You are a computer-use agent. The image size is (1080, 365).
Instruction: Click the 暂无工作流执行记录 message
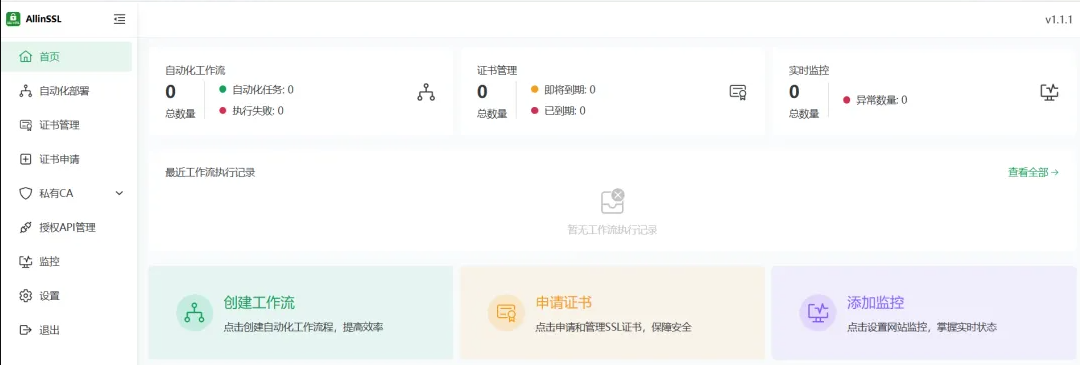tap(612, 230)
